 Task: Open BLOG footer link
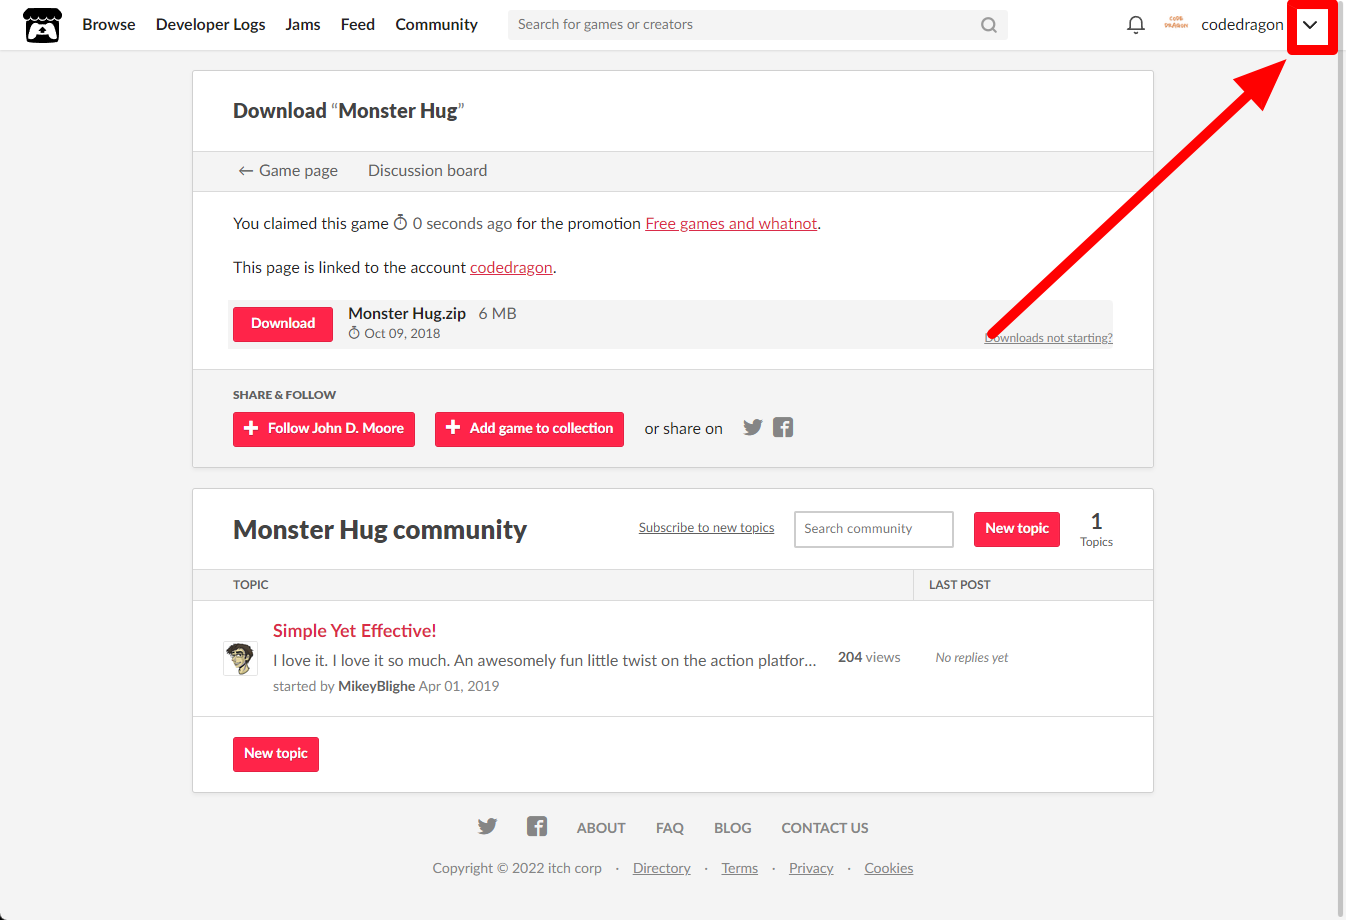733,828
